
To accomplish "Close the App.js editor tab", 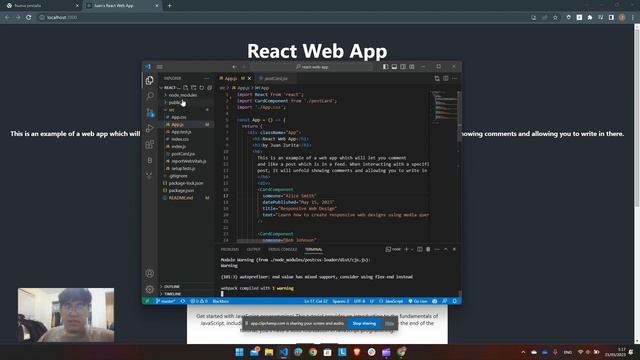I will [x=249, y=78].
